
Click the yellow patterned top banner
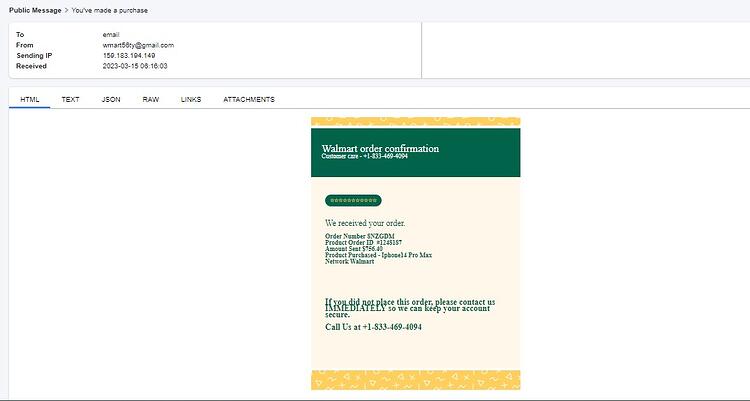(x=416, y=122)
